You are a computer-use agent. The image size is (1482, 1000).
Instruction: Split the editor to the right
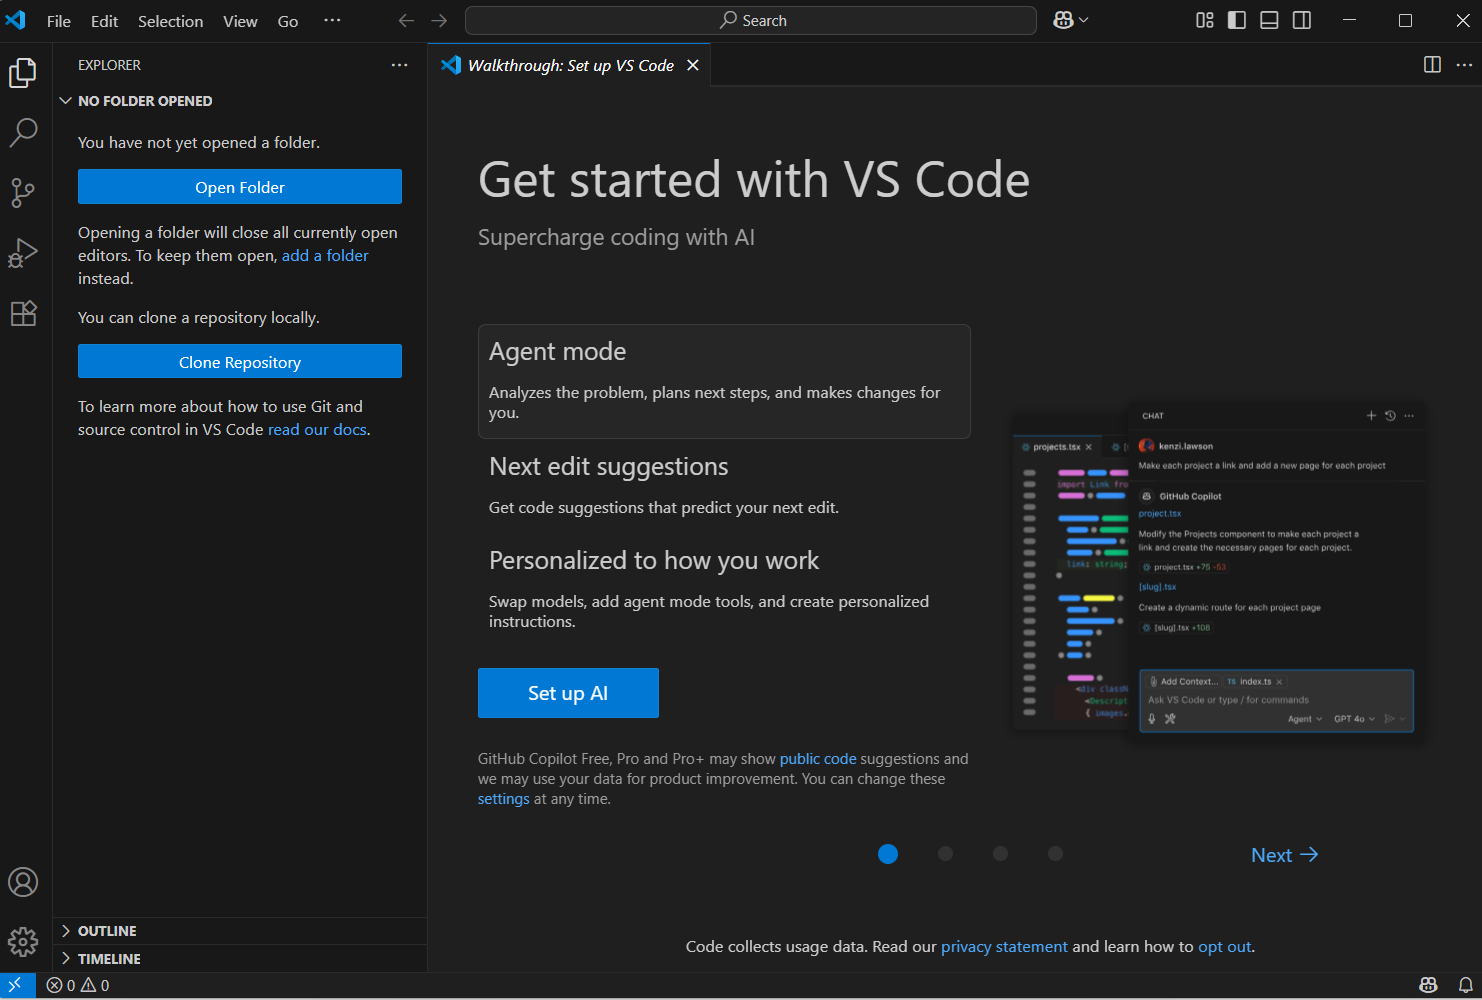[x=1432, y=65]
